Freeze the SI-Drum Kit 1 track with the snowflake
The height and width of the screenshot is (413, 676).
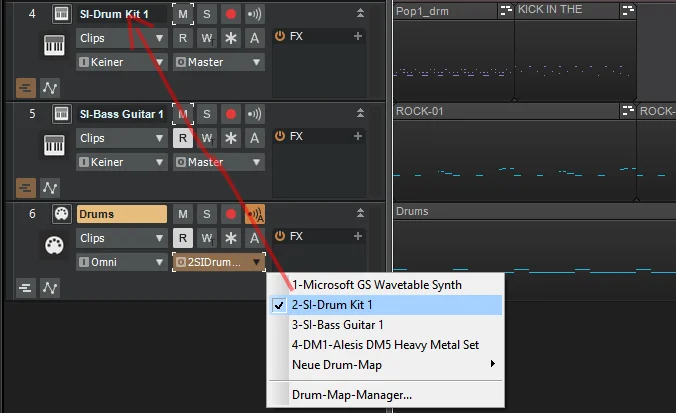point(231,38)
